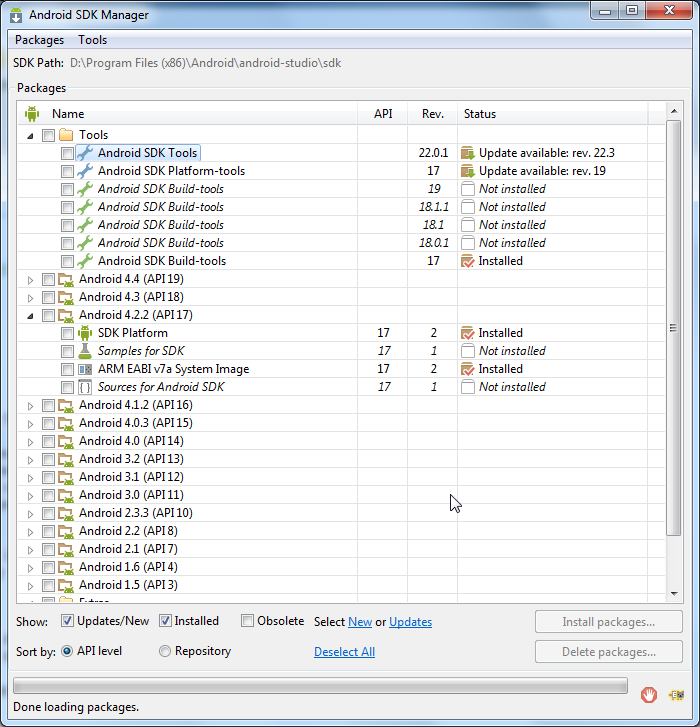Viewport: 700px width, 727px height.
Task: Click the Android 4.3 (API 18) folder icon
Action: (66, 298)
